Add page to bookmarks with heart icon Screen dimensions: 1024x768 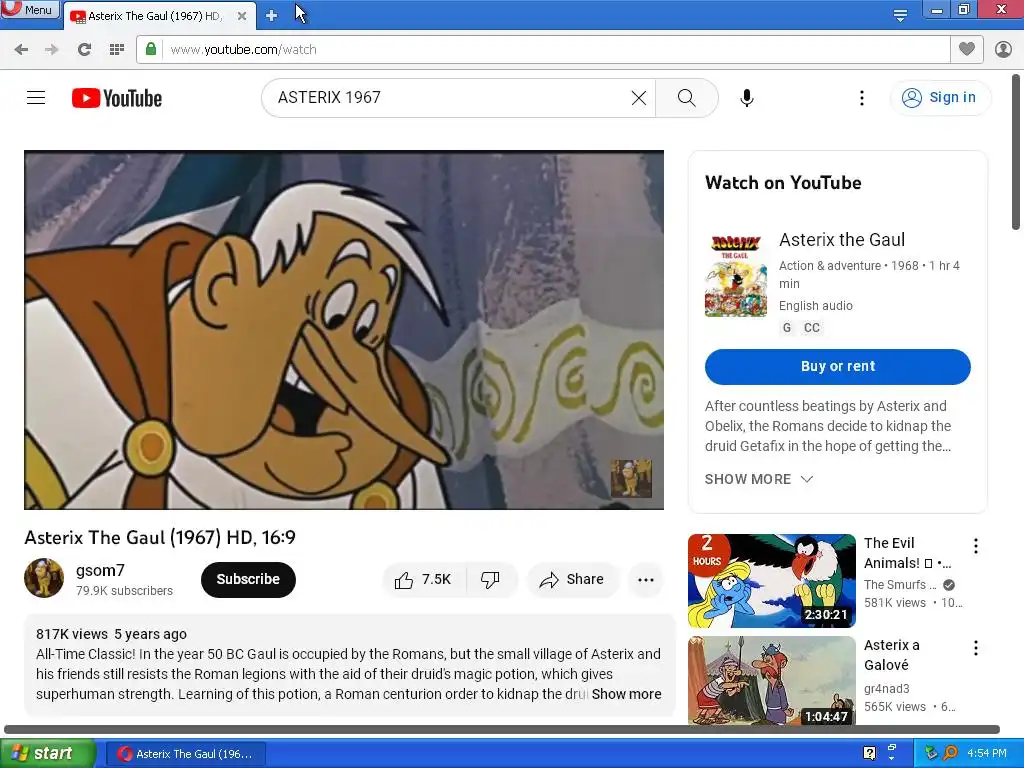click(967, 49)
